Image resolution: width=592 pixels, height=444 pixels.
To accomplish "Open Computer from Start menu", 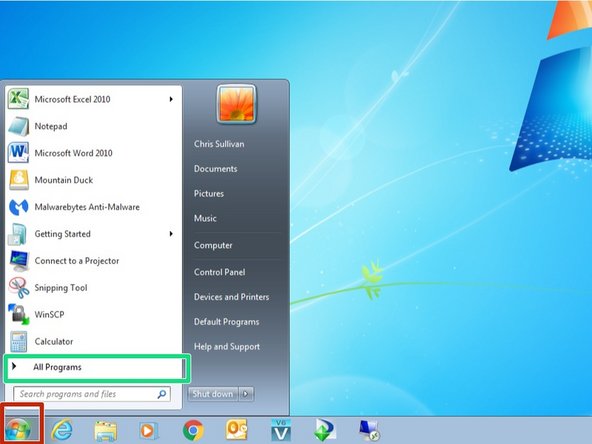I will [x=213, y=245].
